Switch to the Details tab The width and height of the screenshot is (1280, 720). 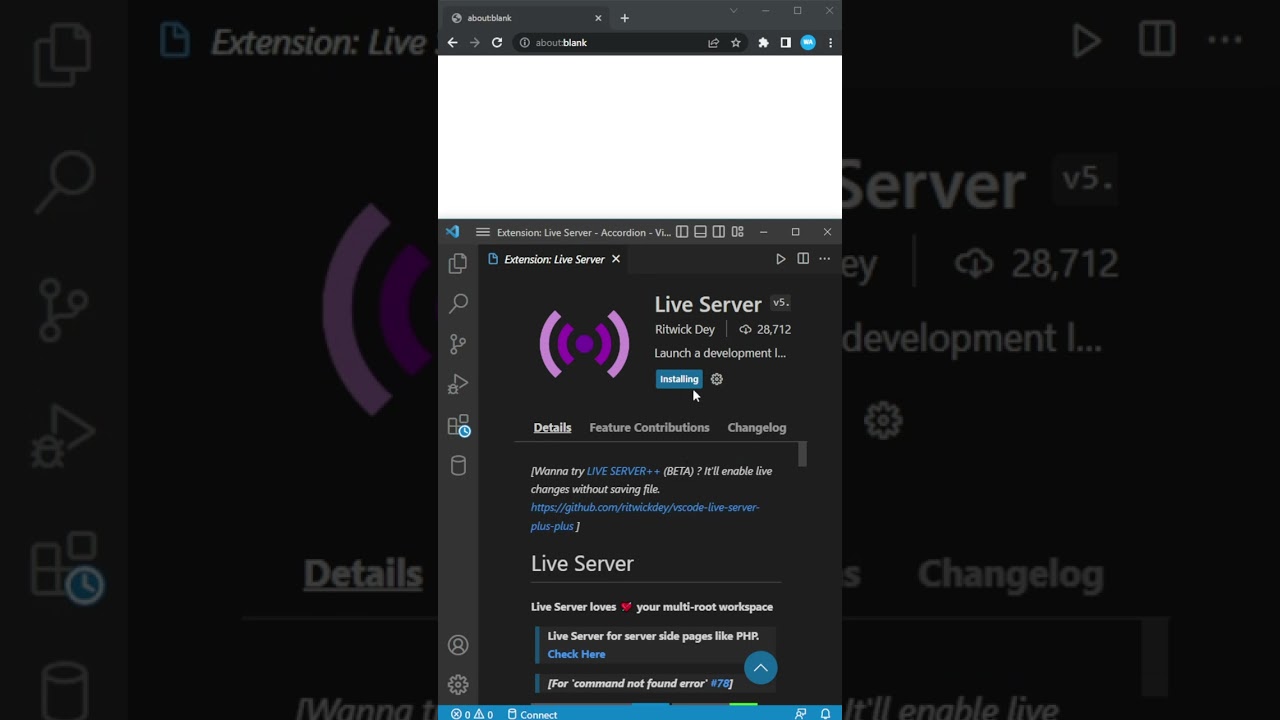[552, 427]
